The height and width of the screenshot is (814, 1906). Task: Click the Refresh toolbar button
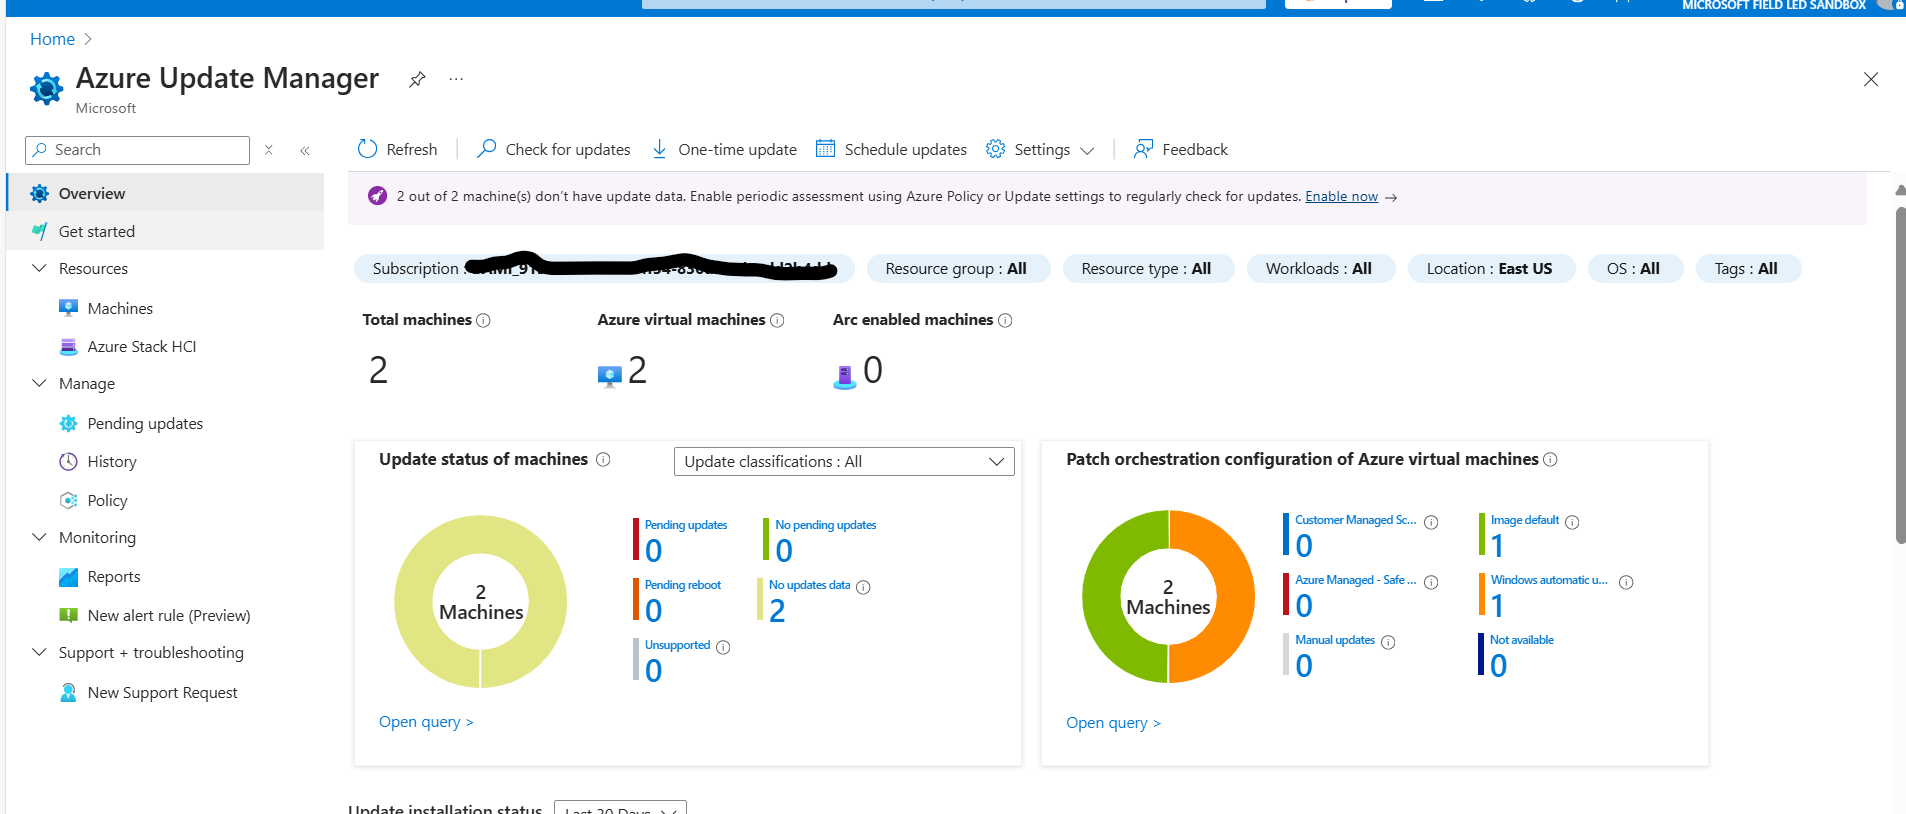tap(398, 149)
